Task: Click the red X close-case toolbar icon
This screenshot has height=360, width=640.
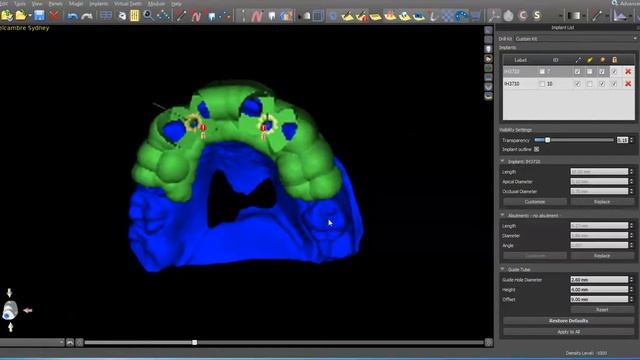Action: (x=54, y=16)
